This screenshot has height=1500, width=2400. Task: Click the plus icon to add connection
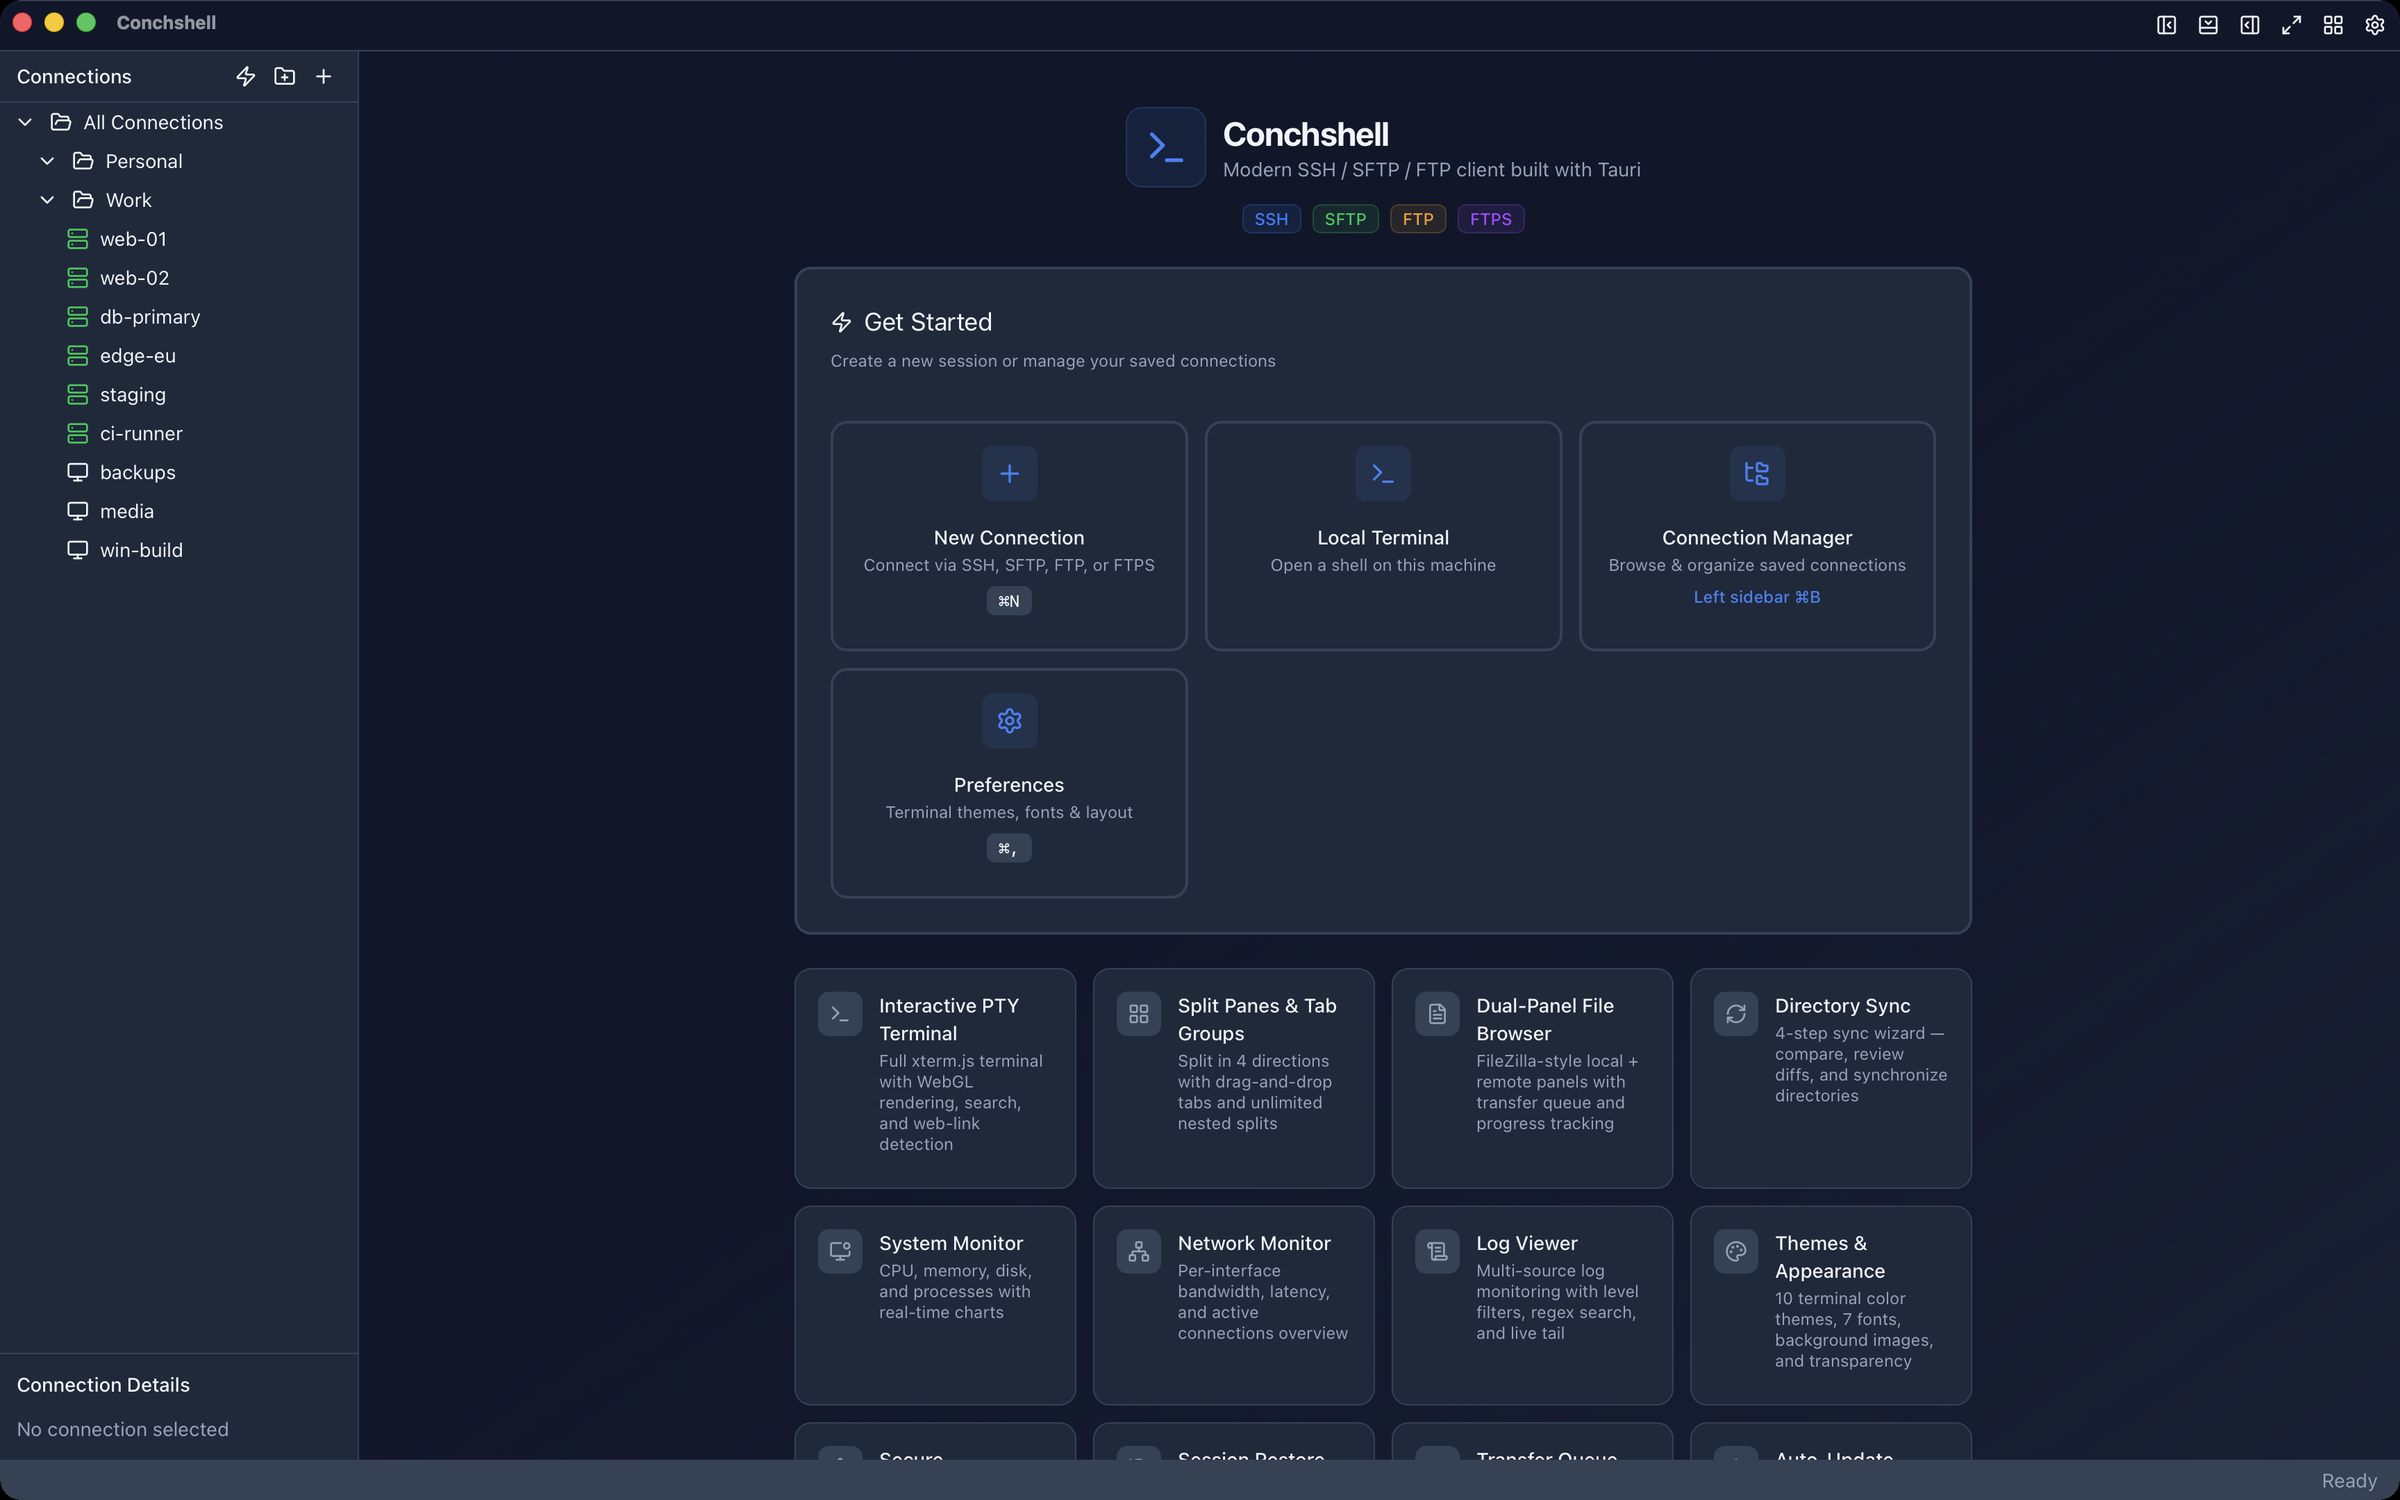(324, 76)
